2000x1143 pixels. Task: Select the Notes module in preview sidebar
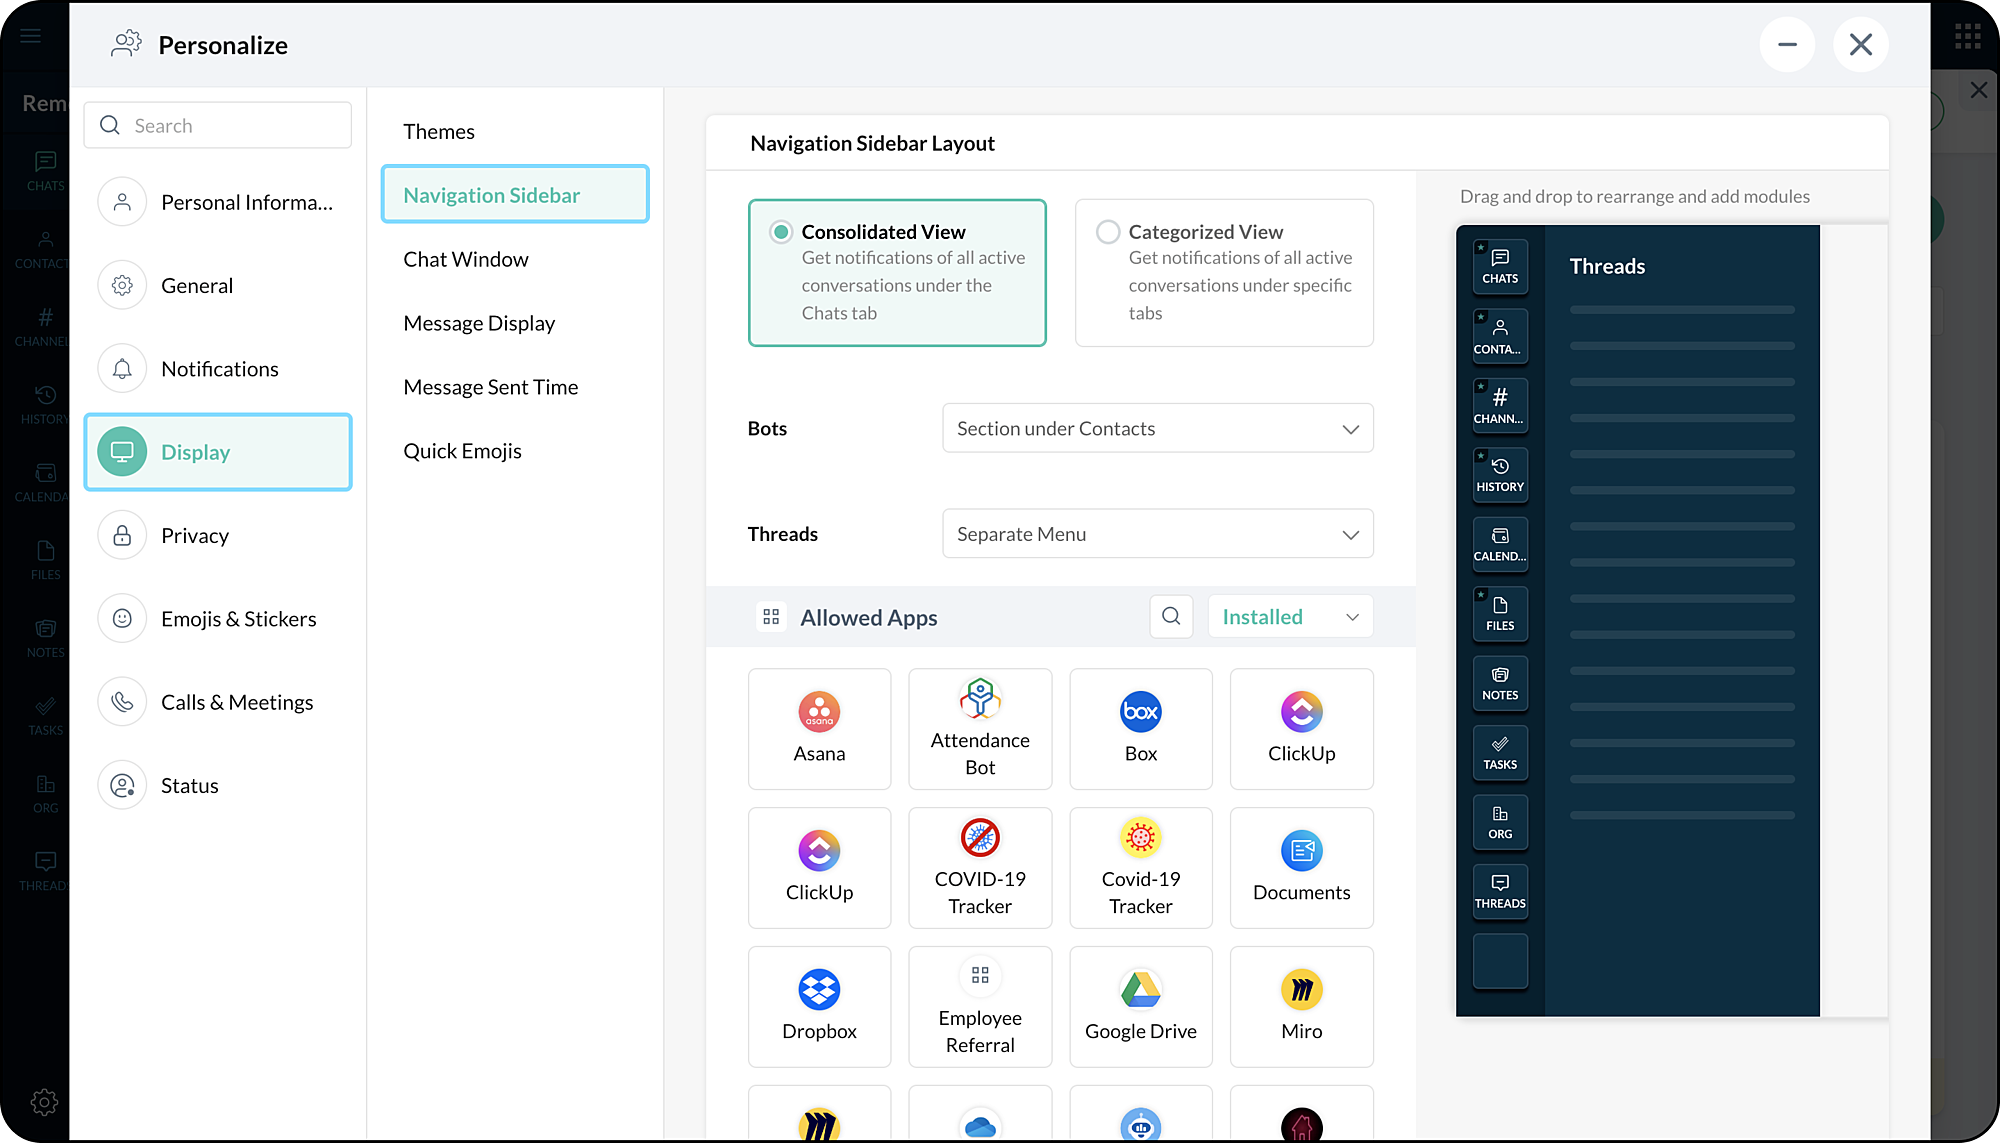[1500, 683]
